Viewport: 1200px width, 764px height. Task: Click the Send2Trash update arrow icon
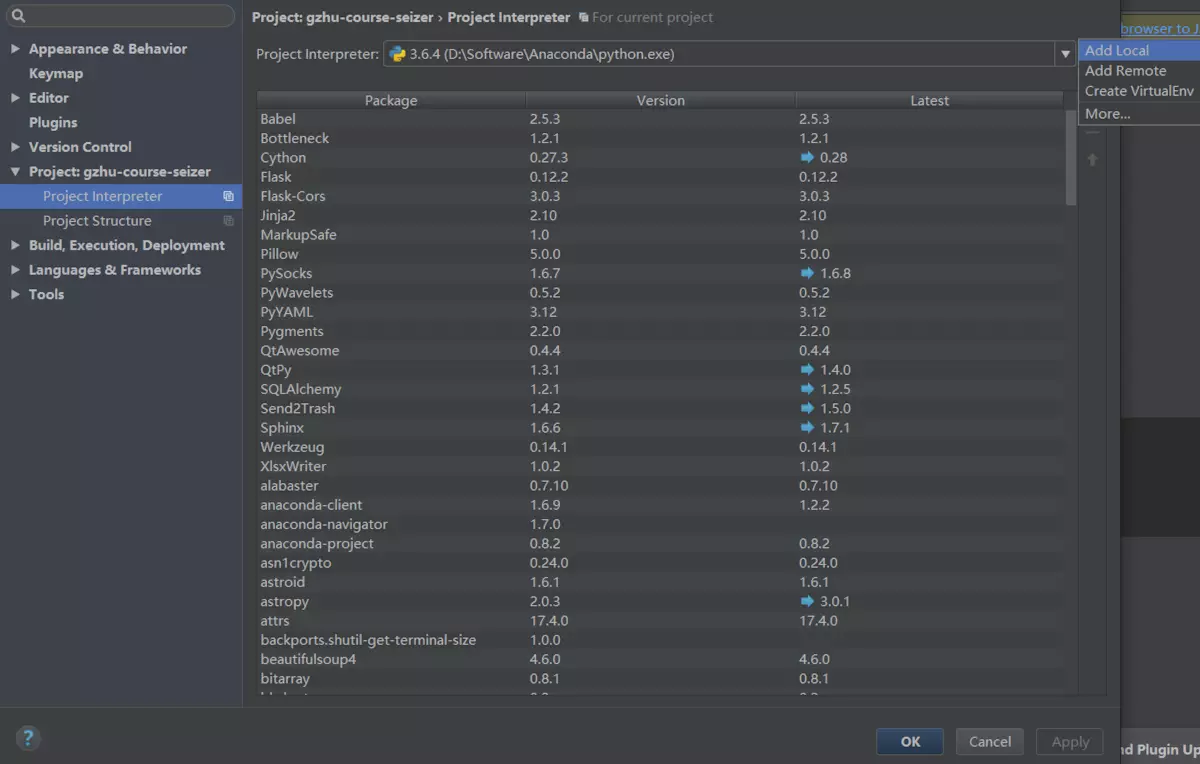807,408
